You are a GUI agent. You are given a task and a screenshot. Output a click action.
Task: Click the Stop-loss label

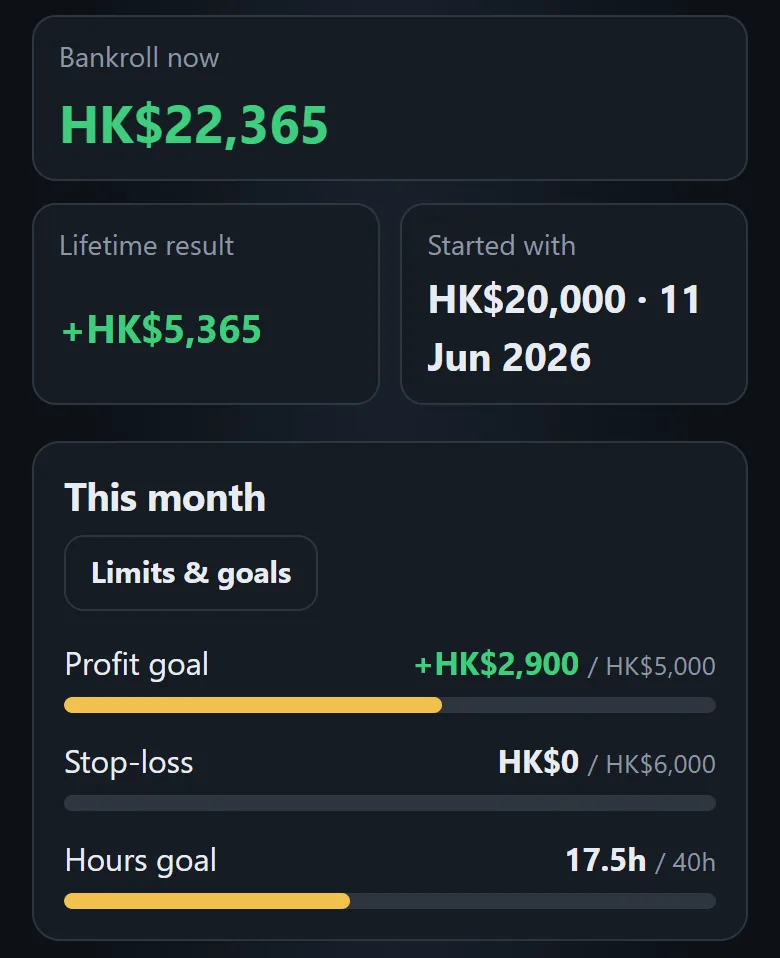[x=129, y=762]
